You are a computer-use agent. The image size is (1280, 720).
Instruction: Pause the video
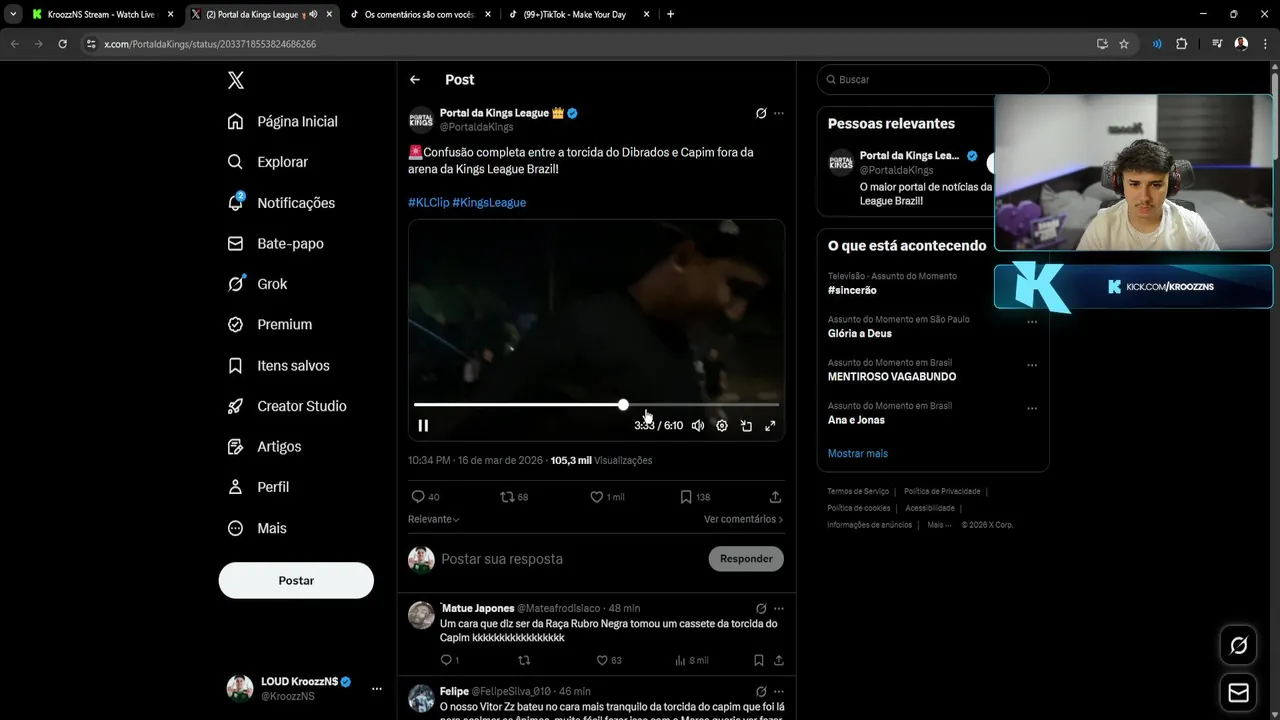pos(423,425)
